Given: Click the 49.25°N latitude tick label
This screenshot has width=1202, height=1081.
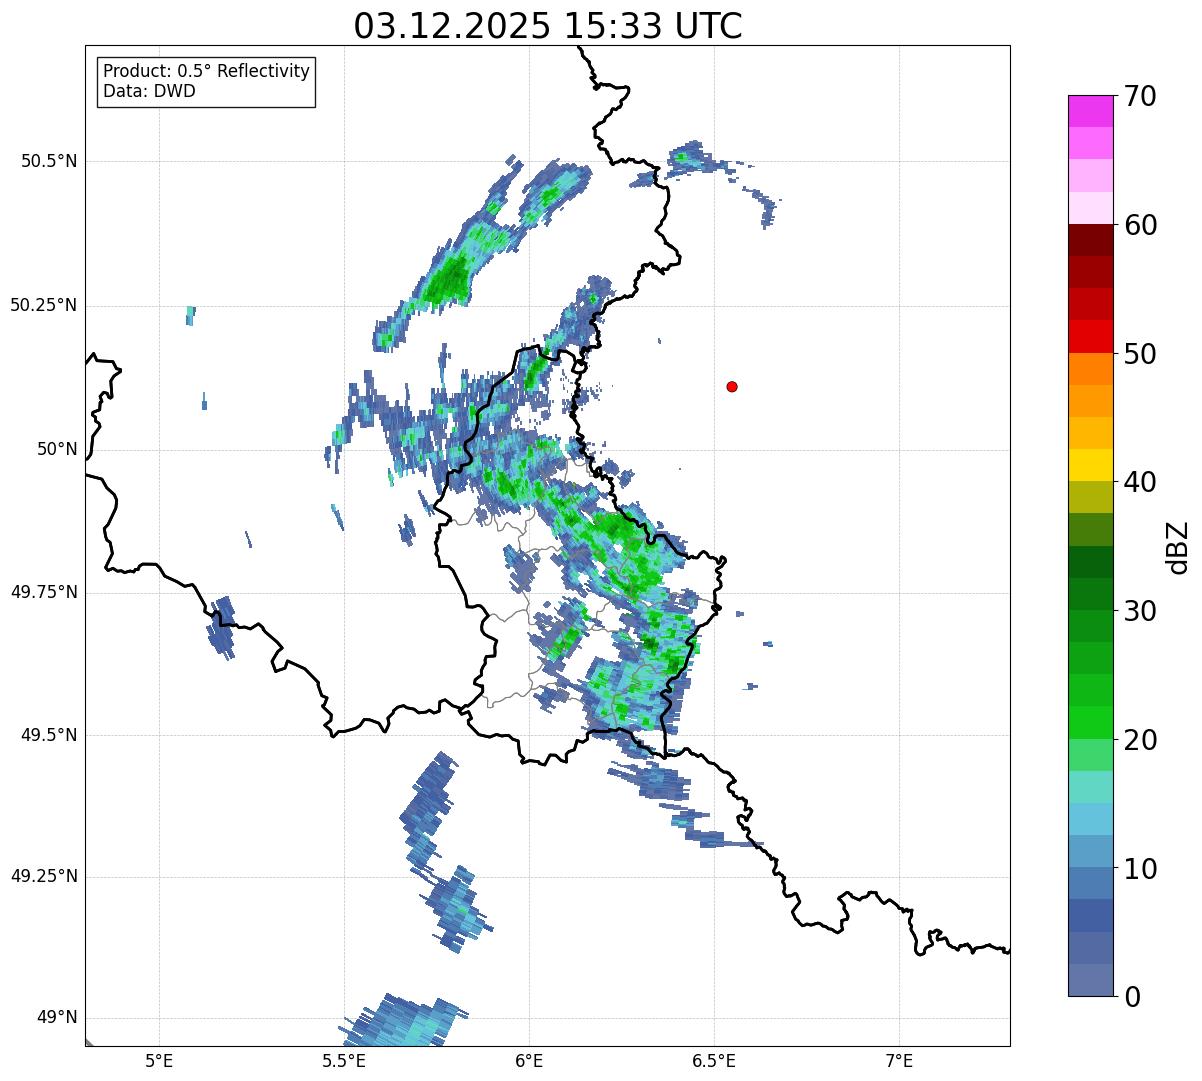Looking at the screenshot, I should click(43, 876).
